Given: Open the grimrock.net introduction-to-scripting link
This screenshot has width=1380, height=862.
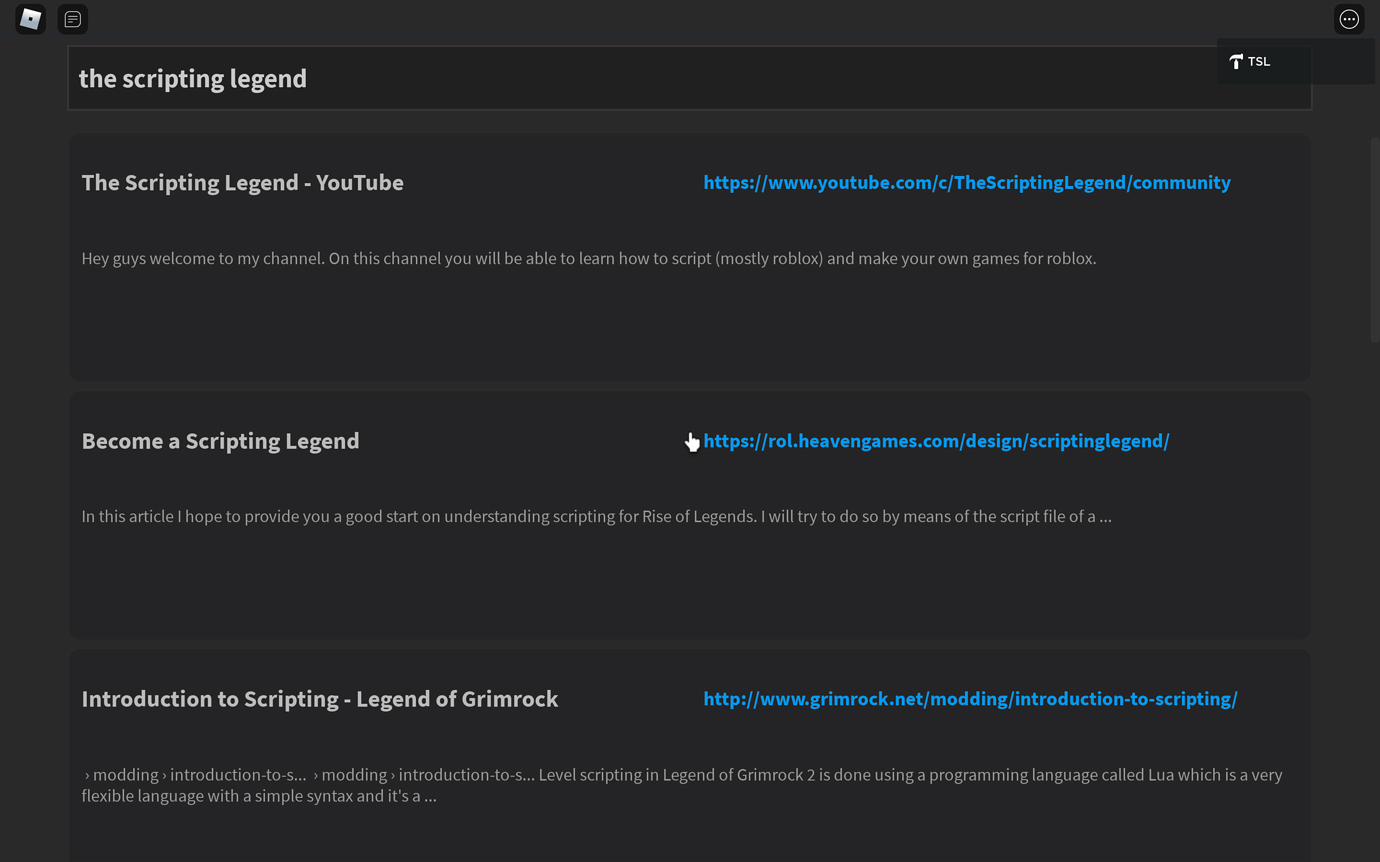Looking at the screenshot, I should pyautogui.click(x=970, y=698).
